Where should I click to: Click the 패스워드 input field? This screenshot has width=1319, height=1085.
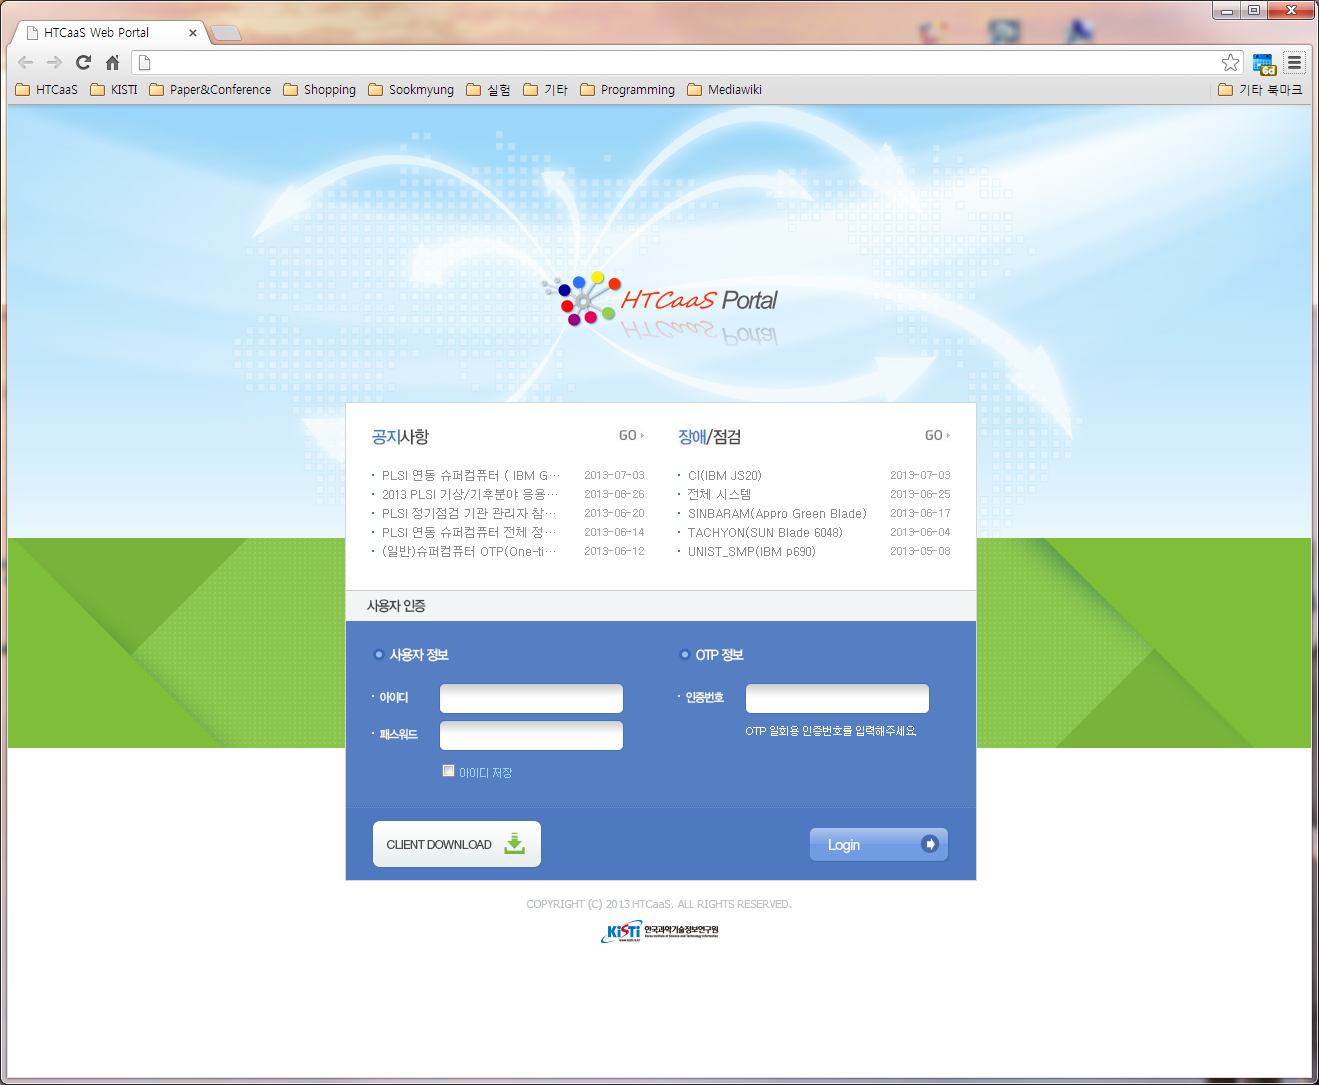pyautogui.click(x=531, y=735)
